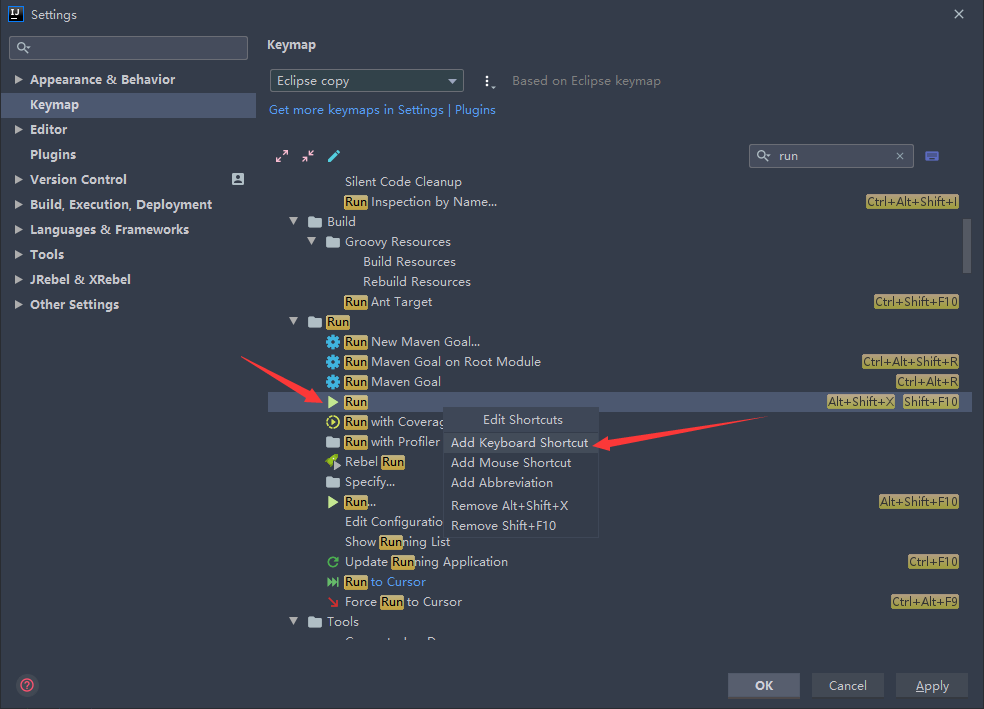This screenshot has height=709, width=984.
Task: Focus the keymap action search field containing 'run'
Action: (832, 156)
